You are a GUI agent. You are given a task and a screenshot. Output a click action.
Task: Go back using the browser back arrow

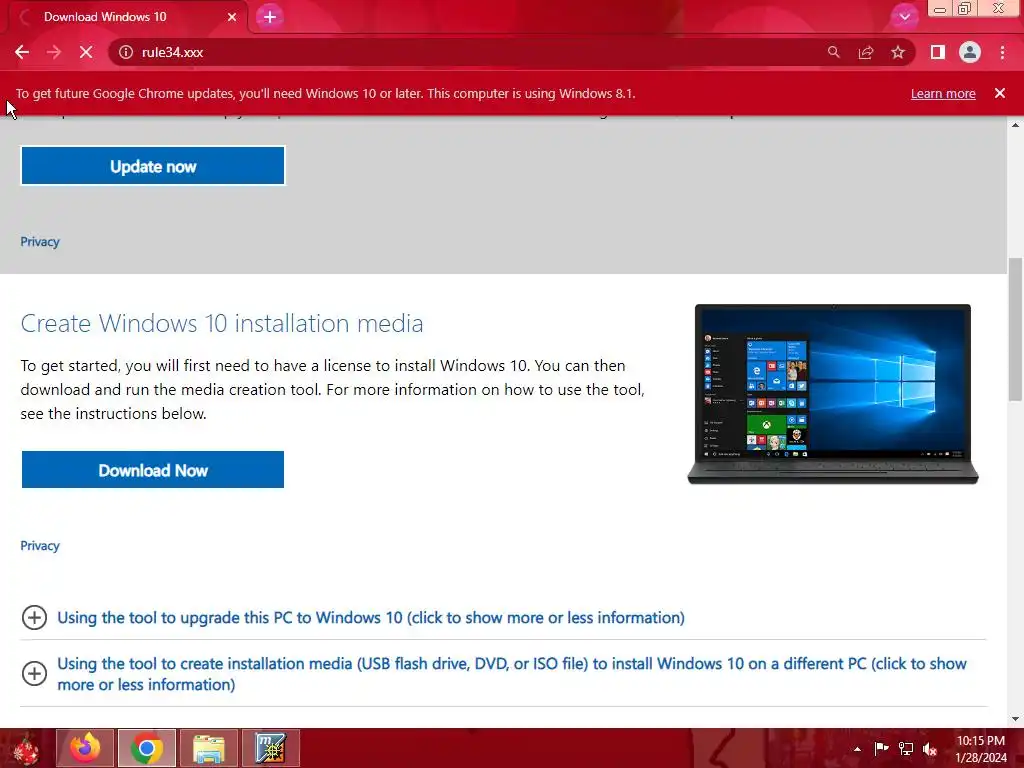pos(22,52)
